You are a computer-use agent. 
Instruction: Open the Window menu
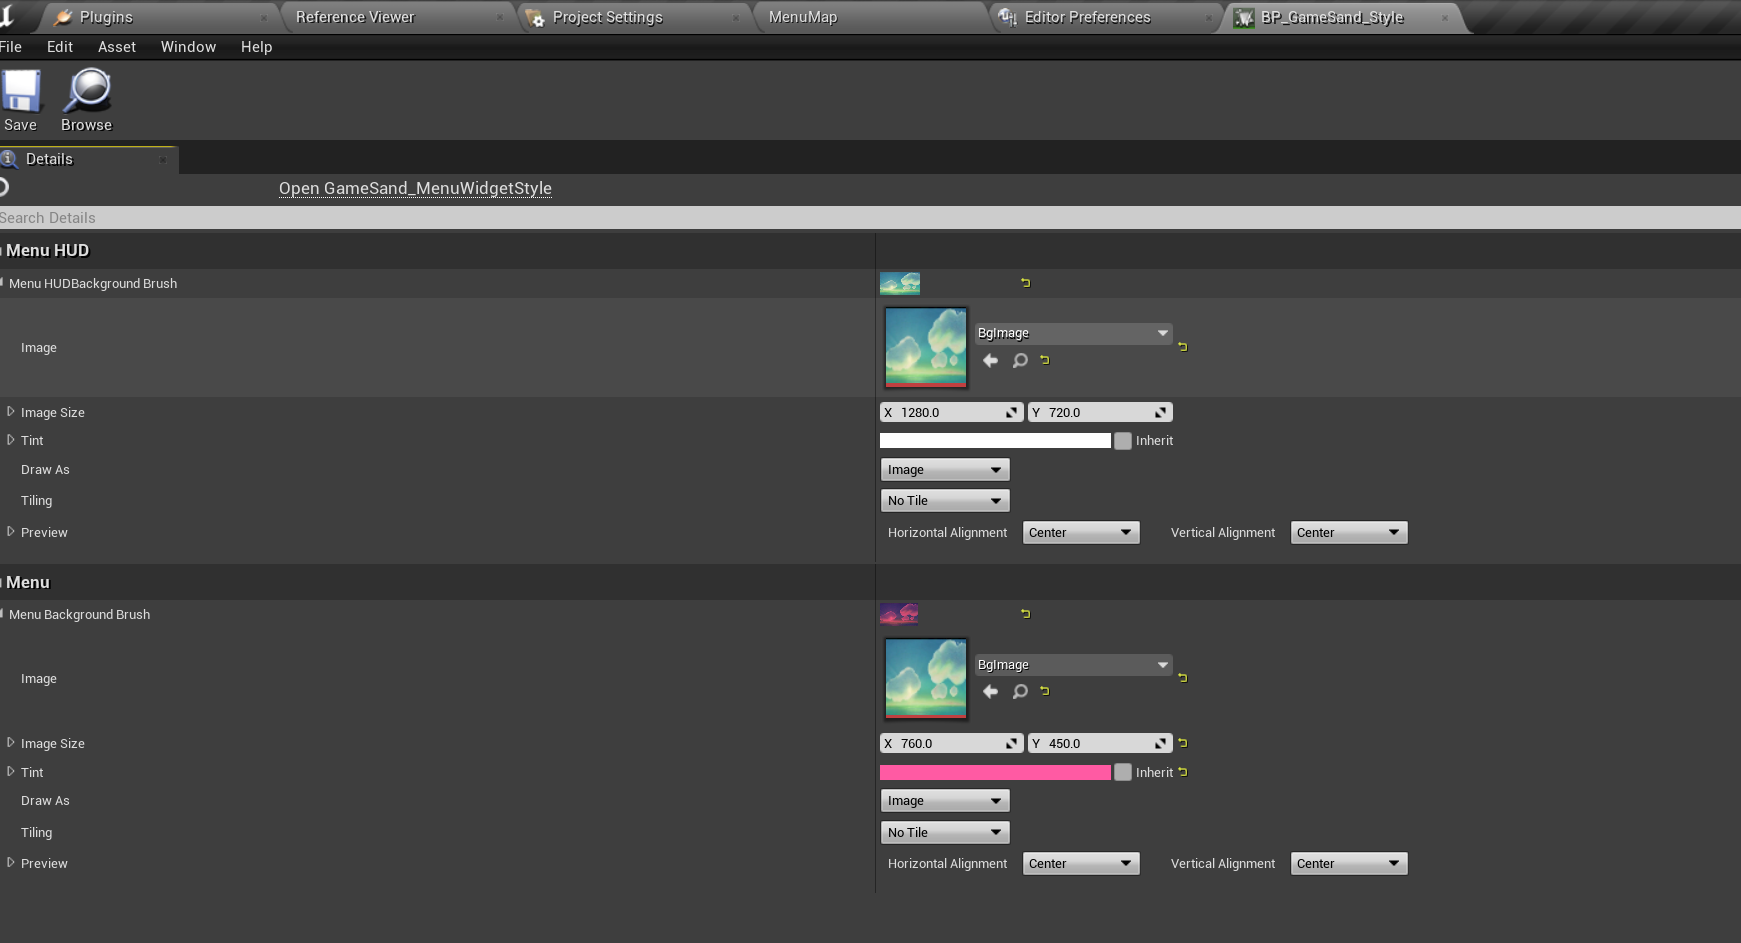(188, 46)
